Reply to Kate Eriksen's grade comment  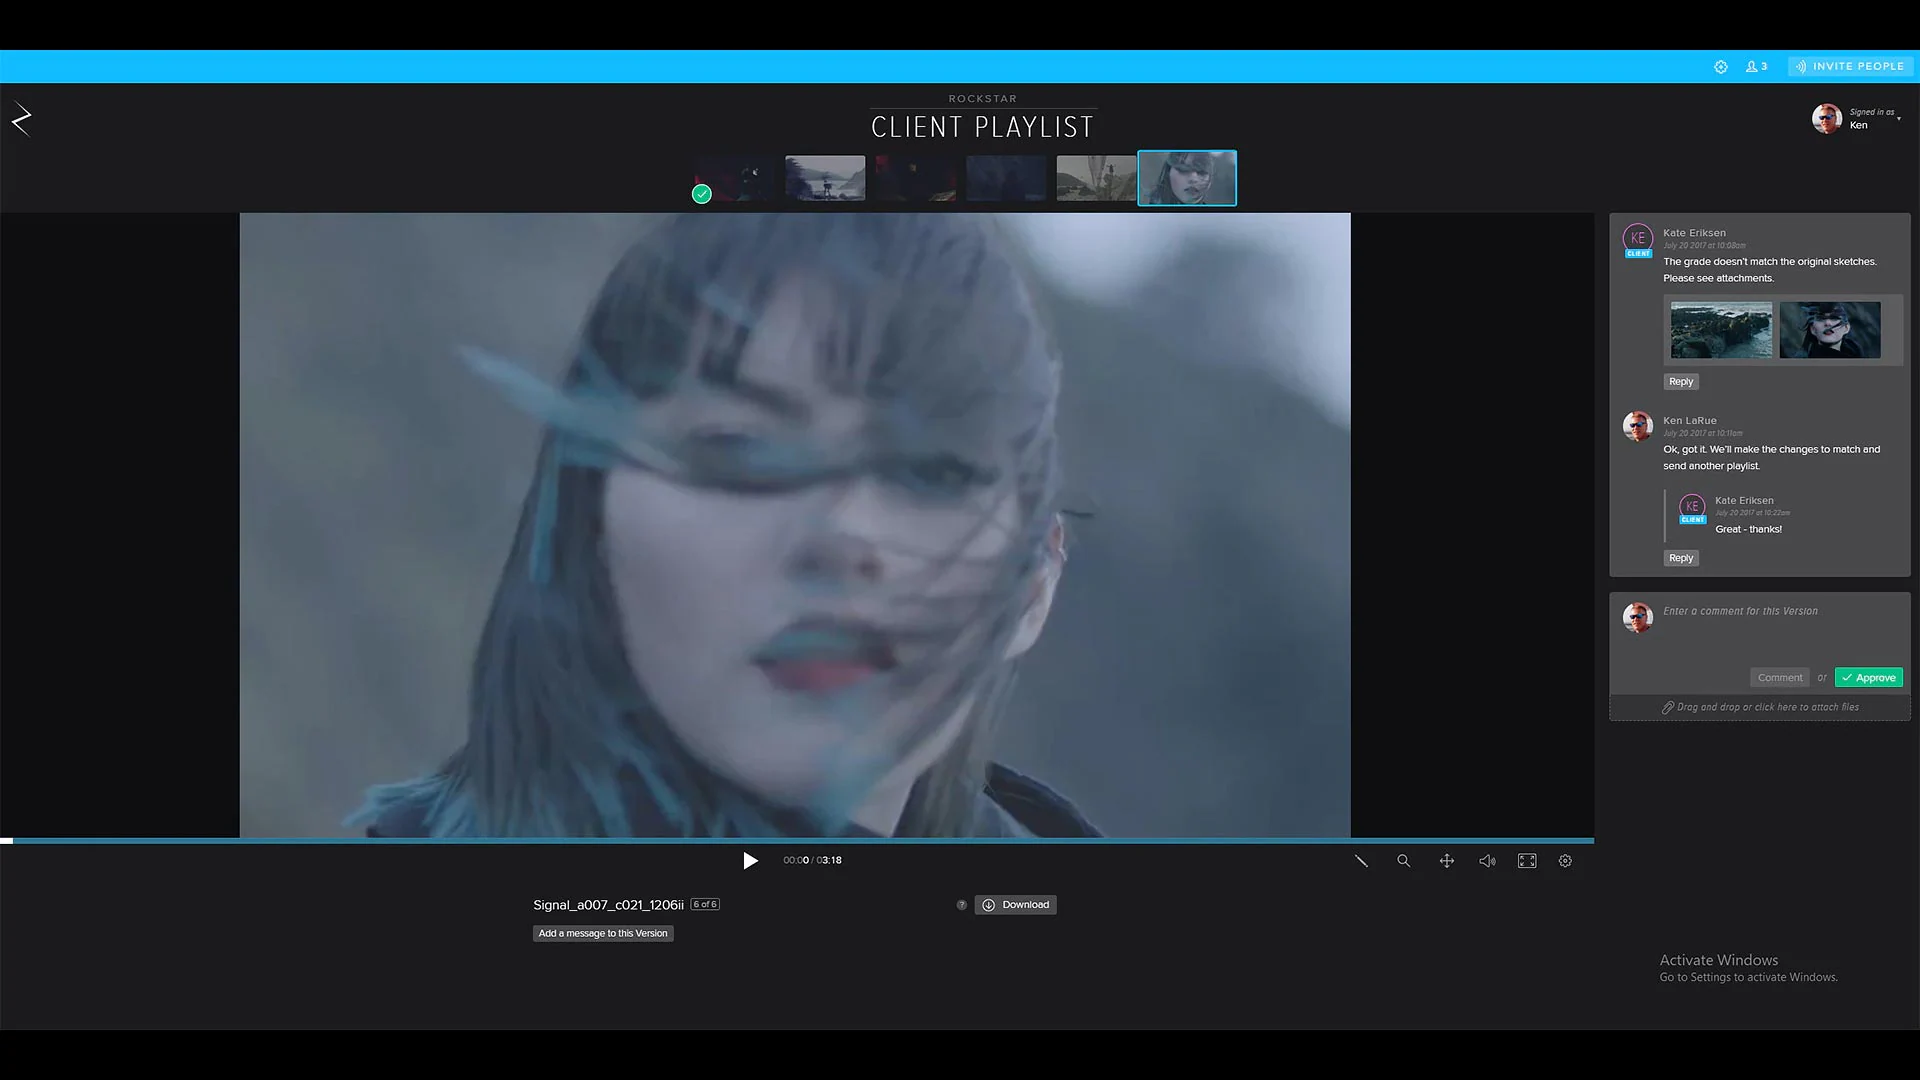click(1681, 382)
